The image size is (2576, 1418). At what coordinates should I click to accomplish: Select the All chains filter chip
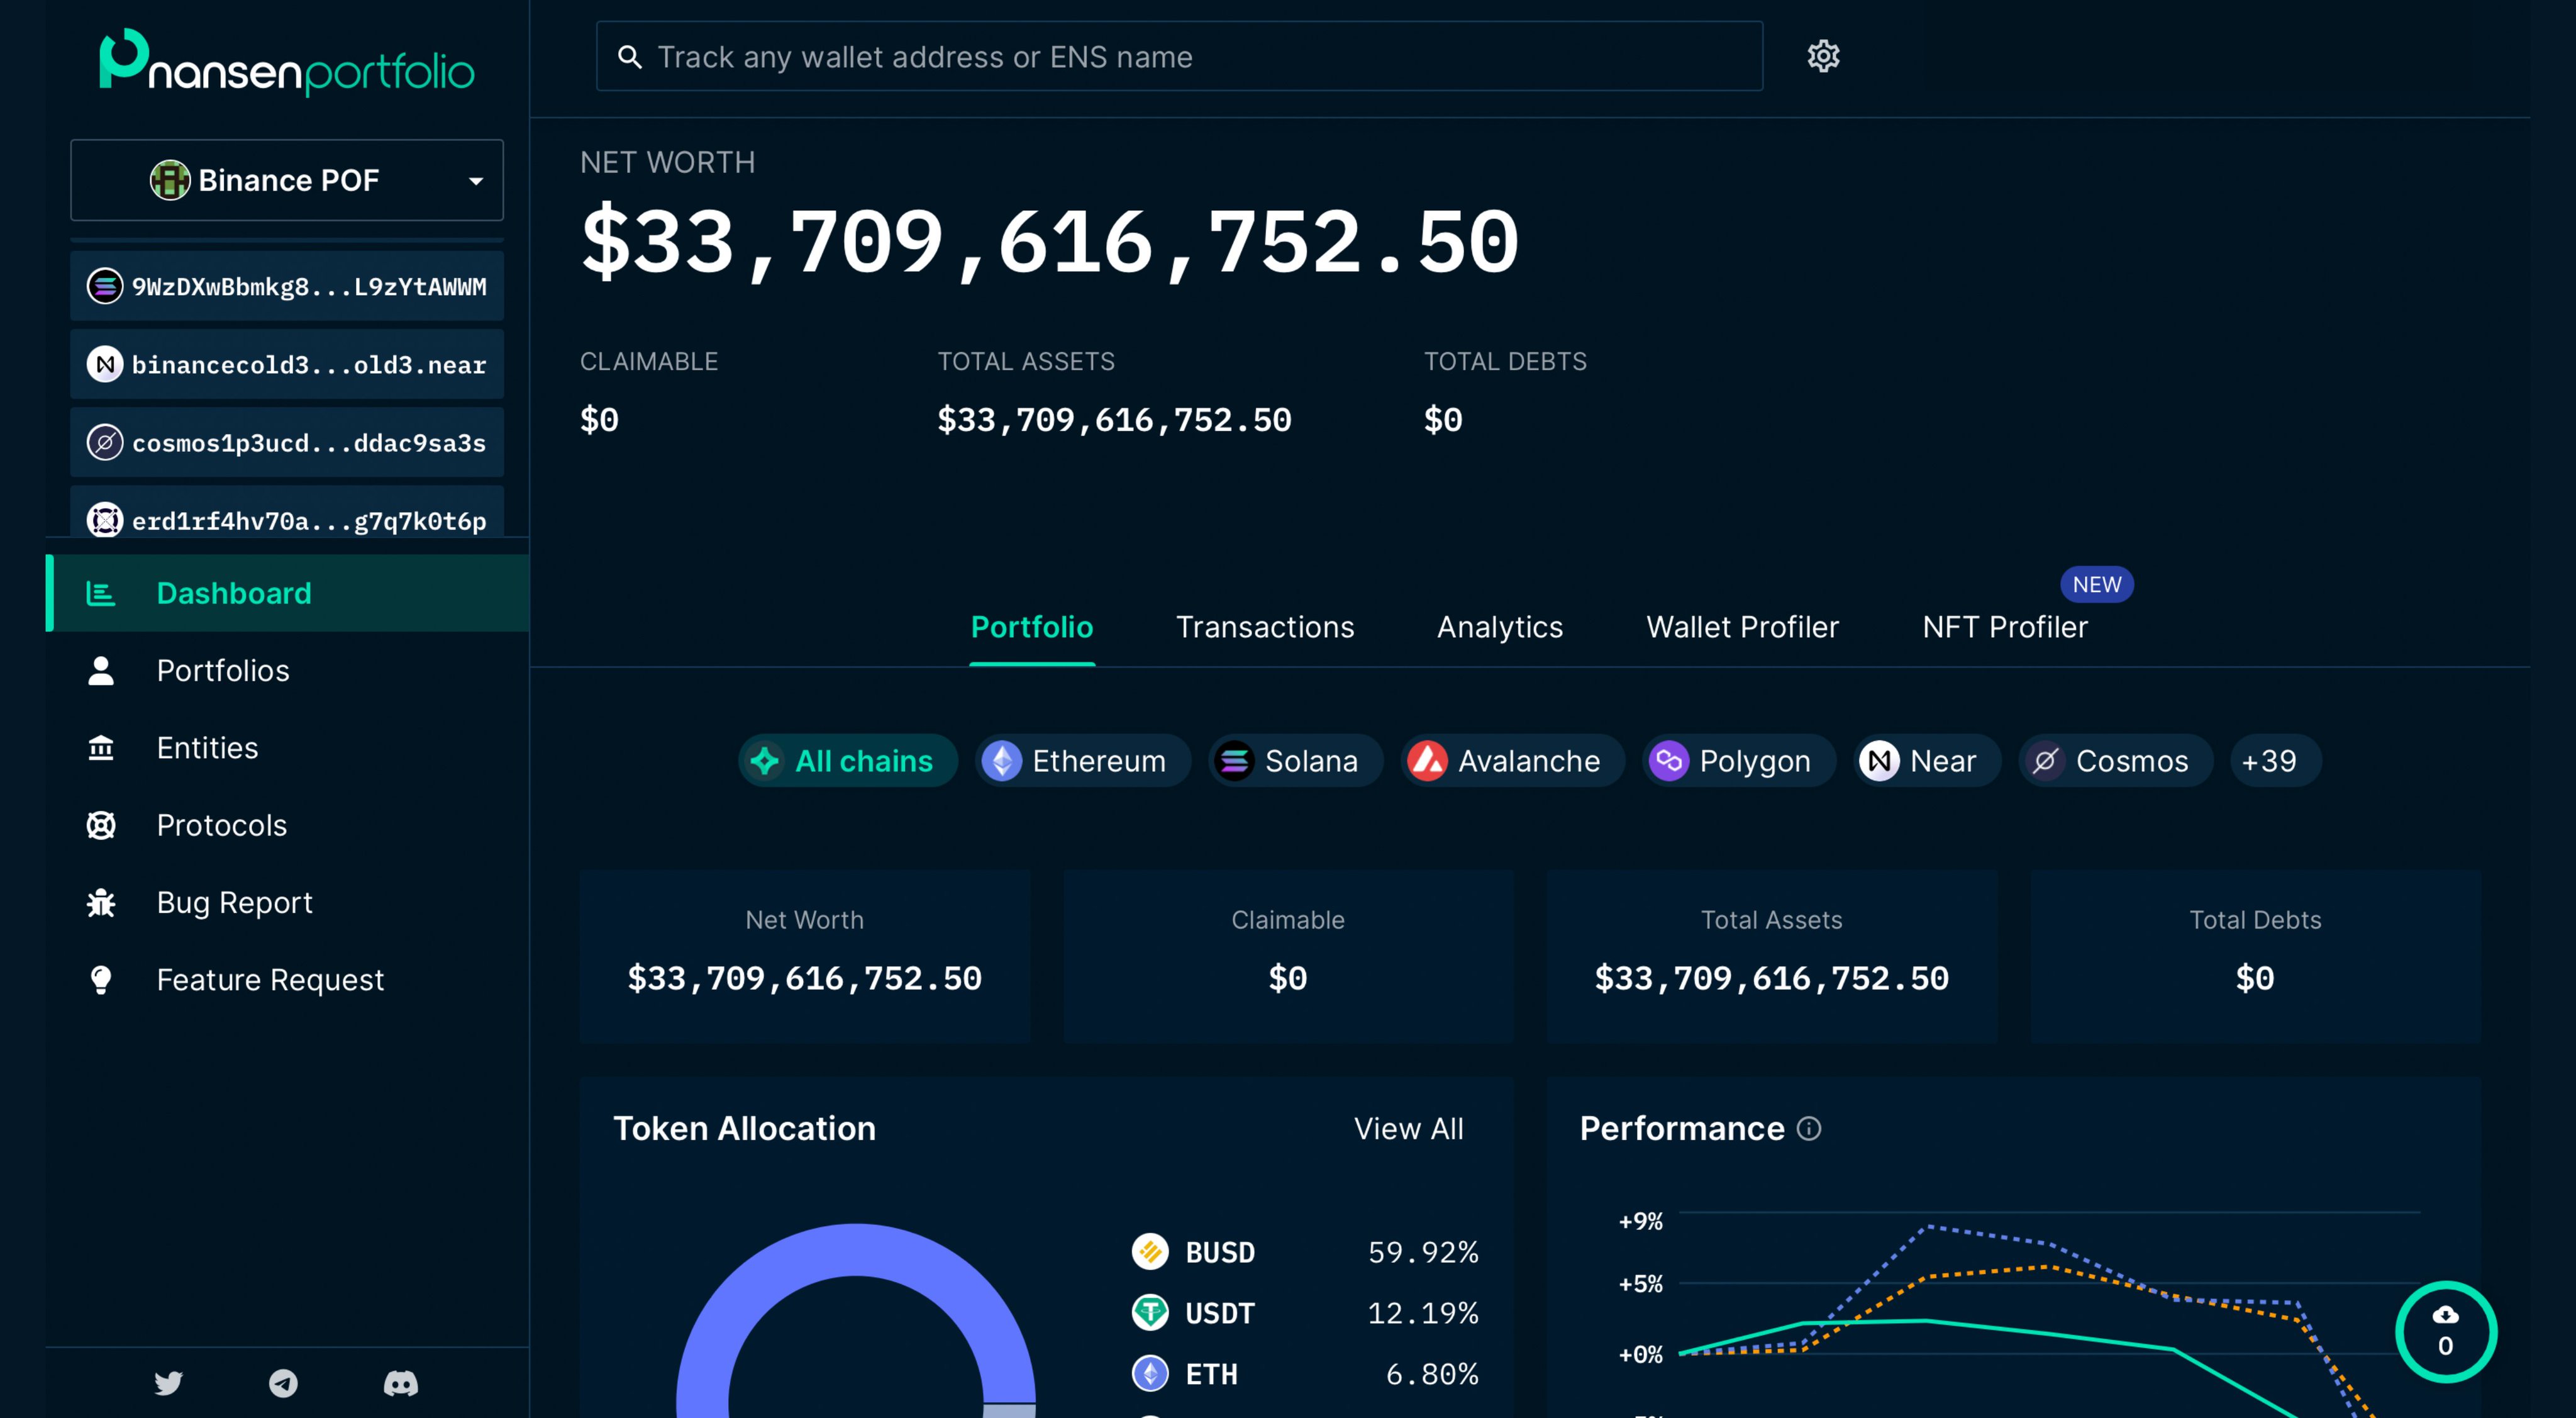[847, 761]
